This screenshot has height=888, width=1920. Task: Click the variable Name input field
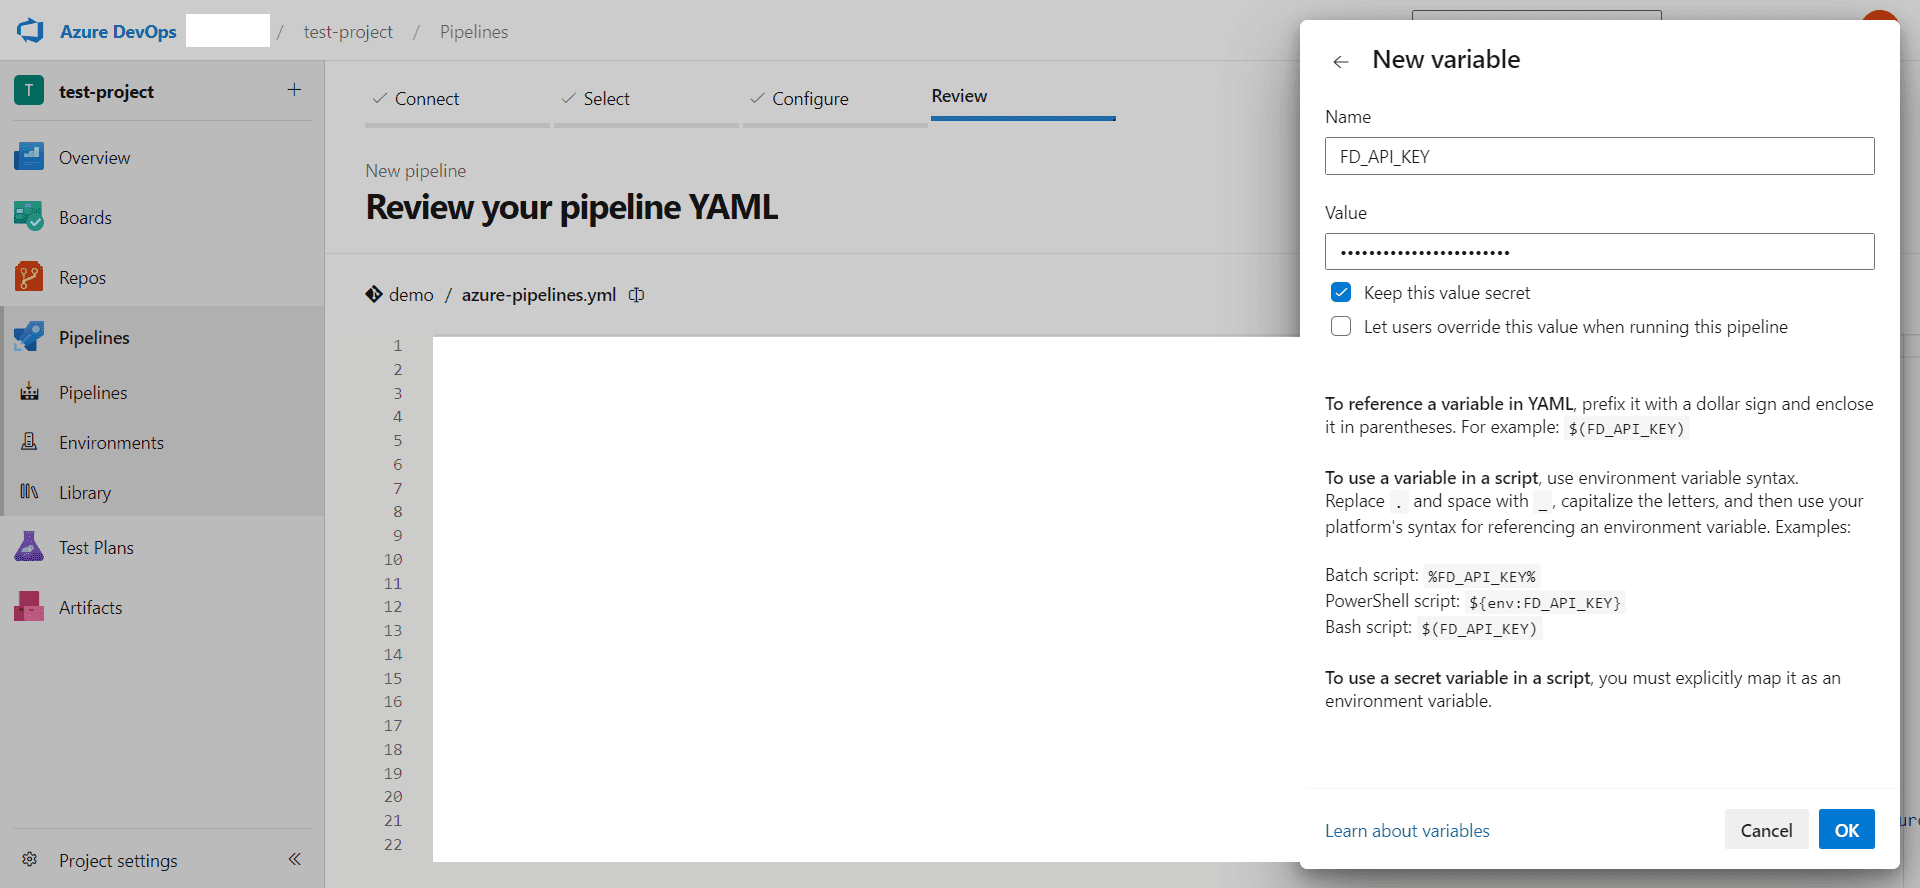[x=1598, y=156]
